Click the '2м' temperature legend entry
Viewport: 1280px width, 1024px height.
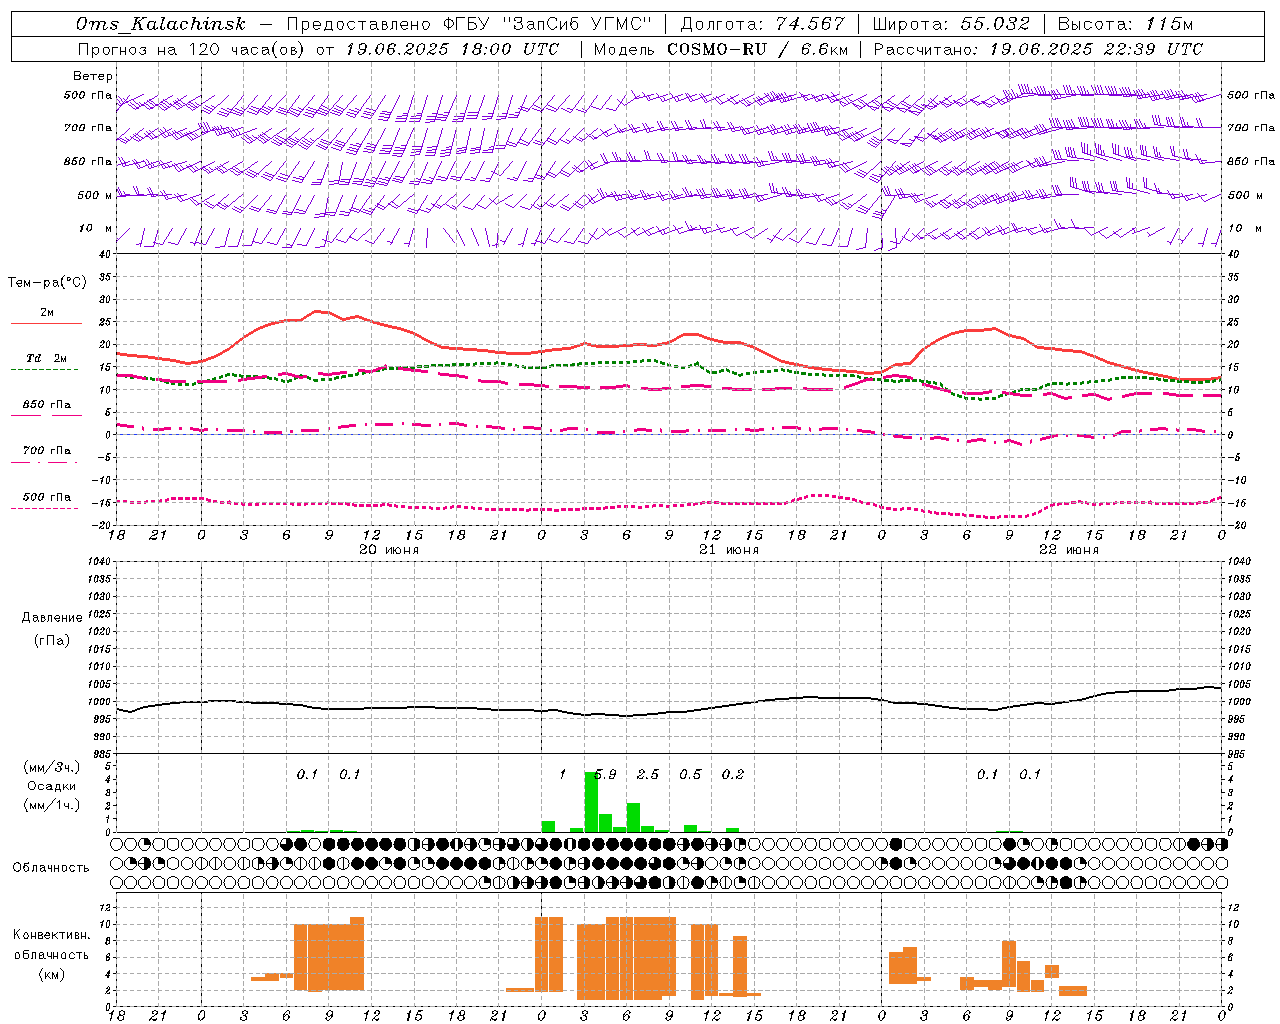tap(46, 312)
